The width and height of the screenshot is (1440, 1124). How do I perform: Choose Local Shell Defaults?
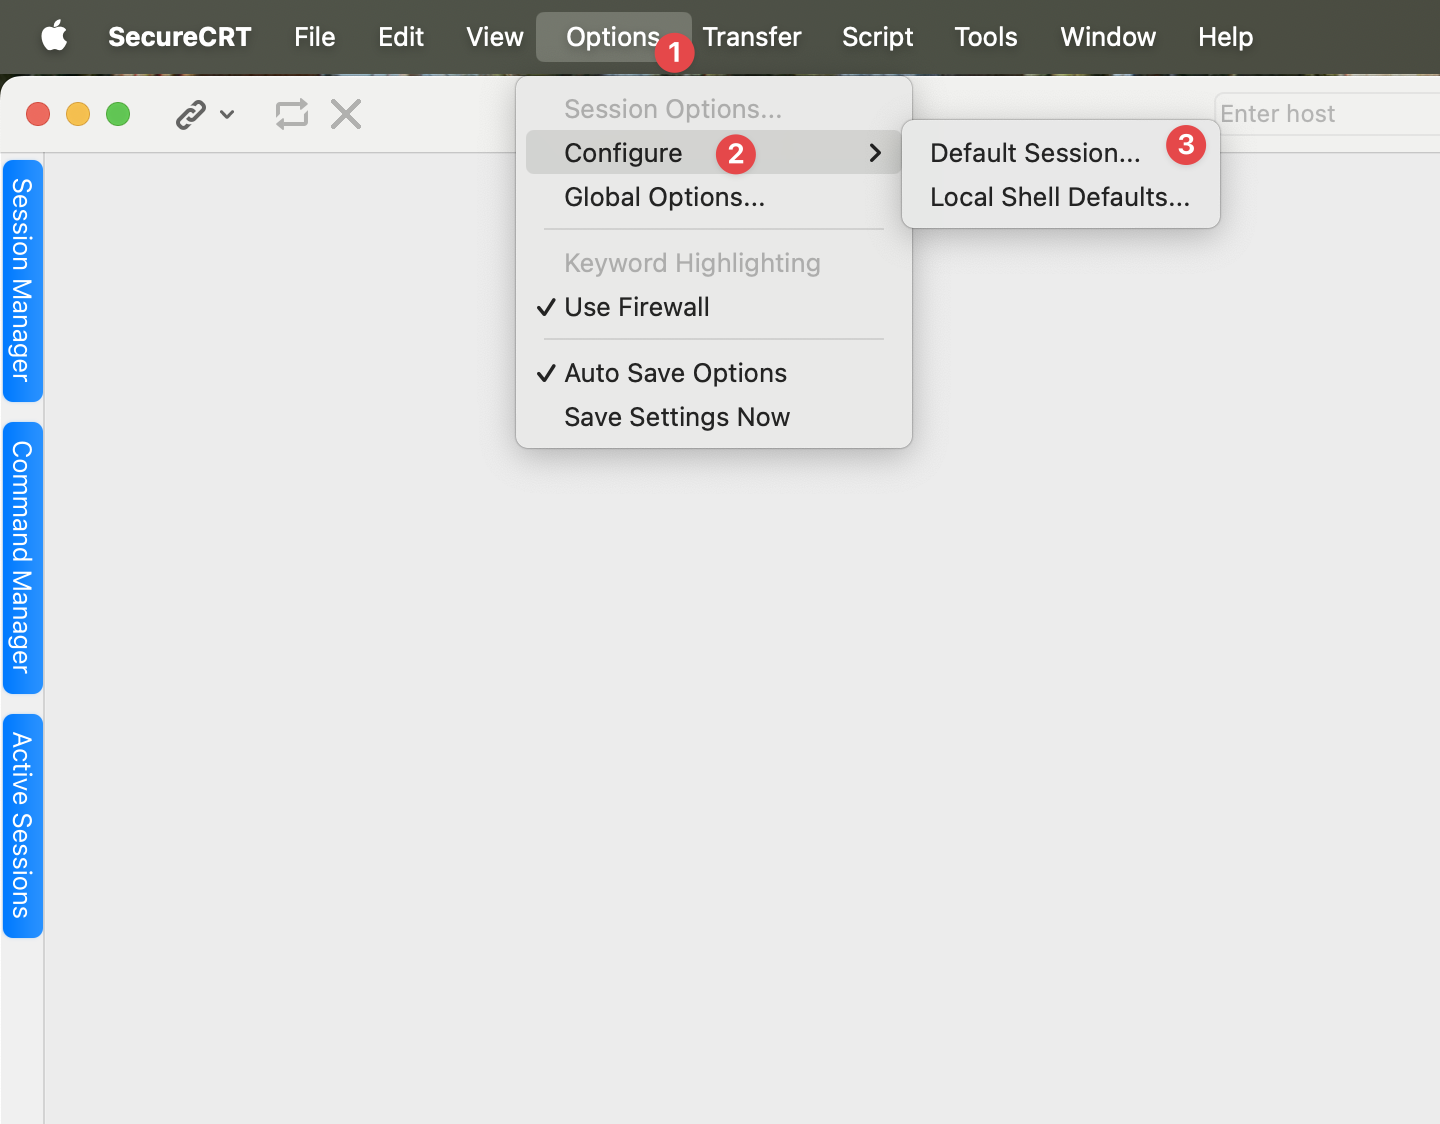click(x=1059, y=197)
